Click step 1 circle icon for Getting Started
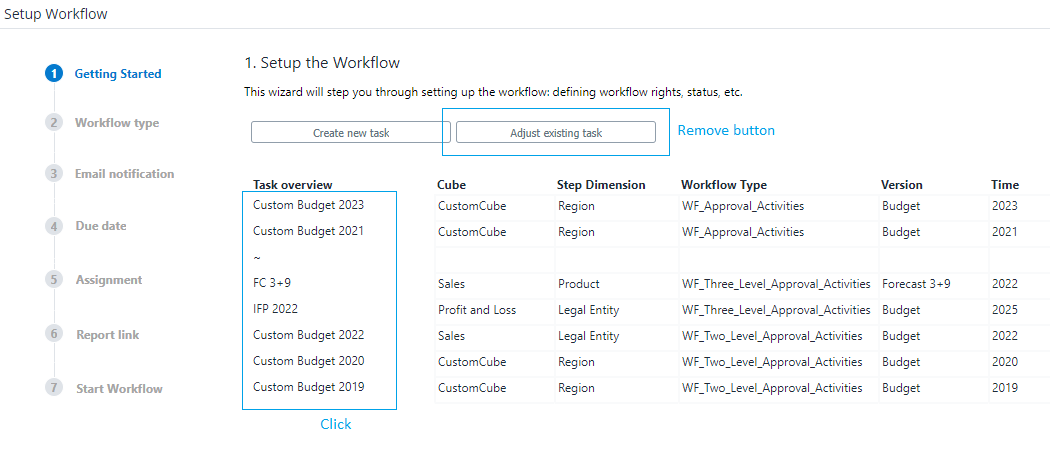The image size is (1050, 467). coord(54,73)
